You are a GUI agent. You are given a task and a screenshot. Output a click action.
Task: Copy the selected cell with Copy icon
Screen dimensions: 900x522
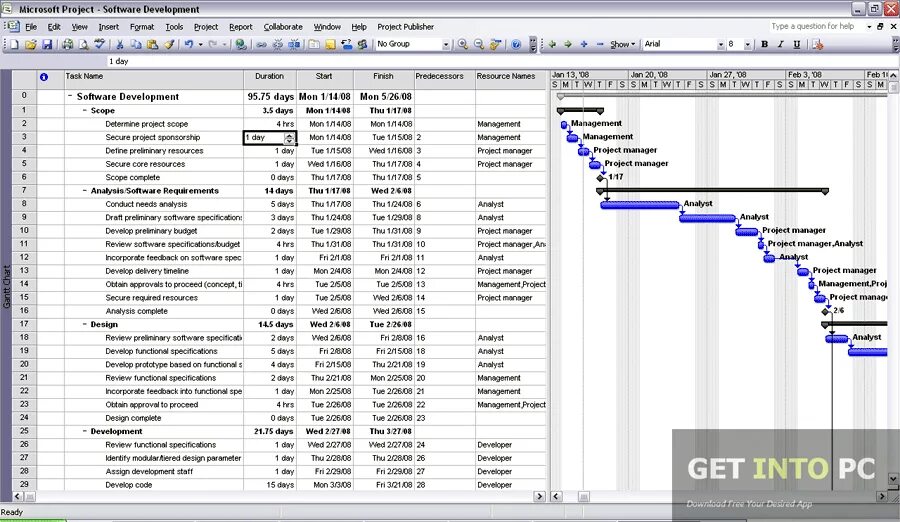[x=136, y=44]
